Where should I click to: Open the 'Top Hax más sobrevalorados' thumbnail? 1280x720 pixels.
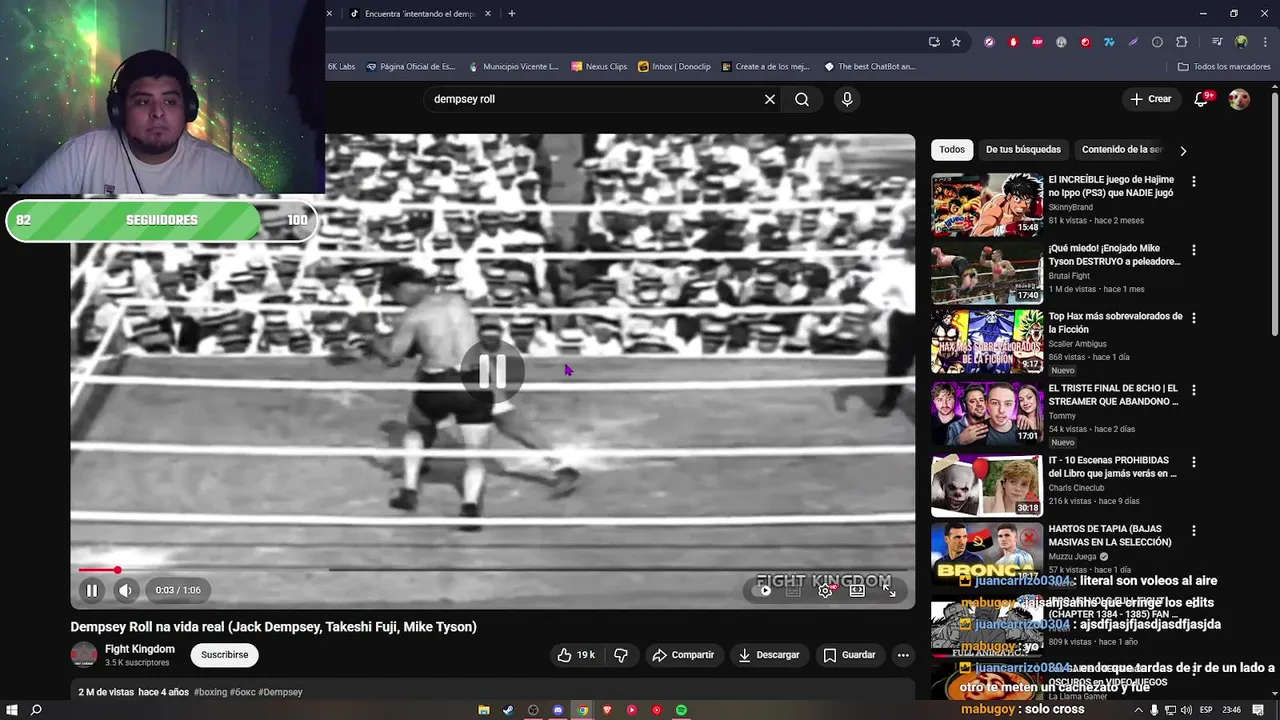(x=987, y=341)
